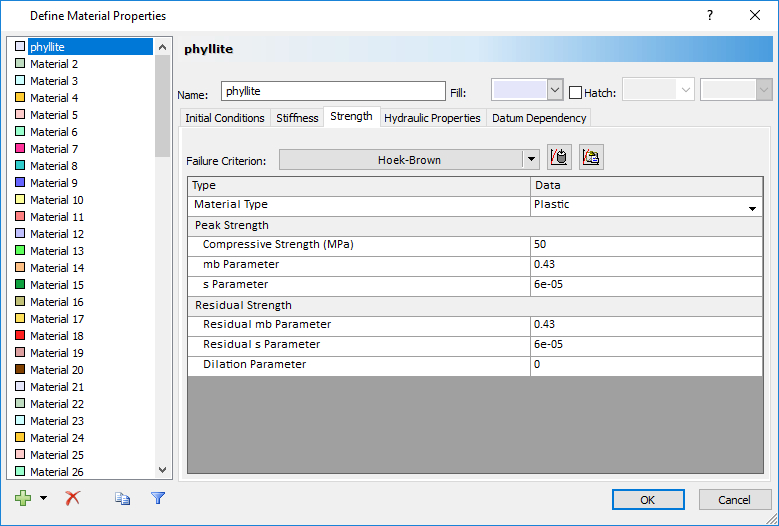Click the Name field containing phyllite

coord(332,92)
